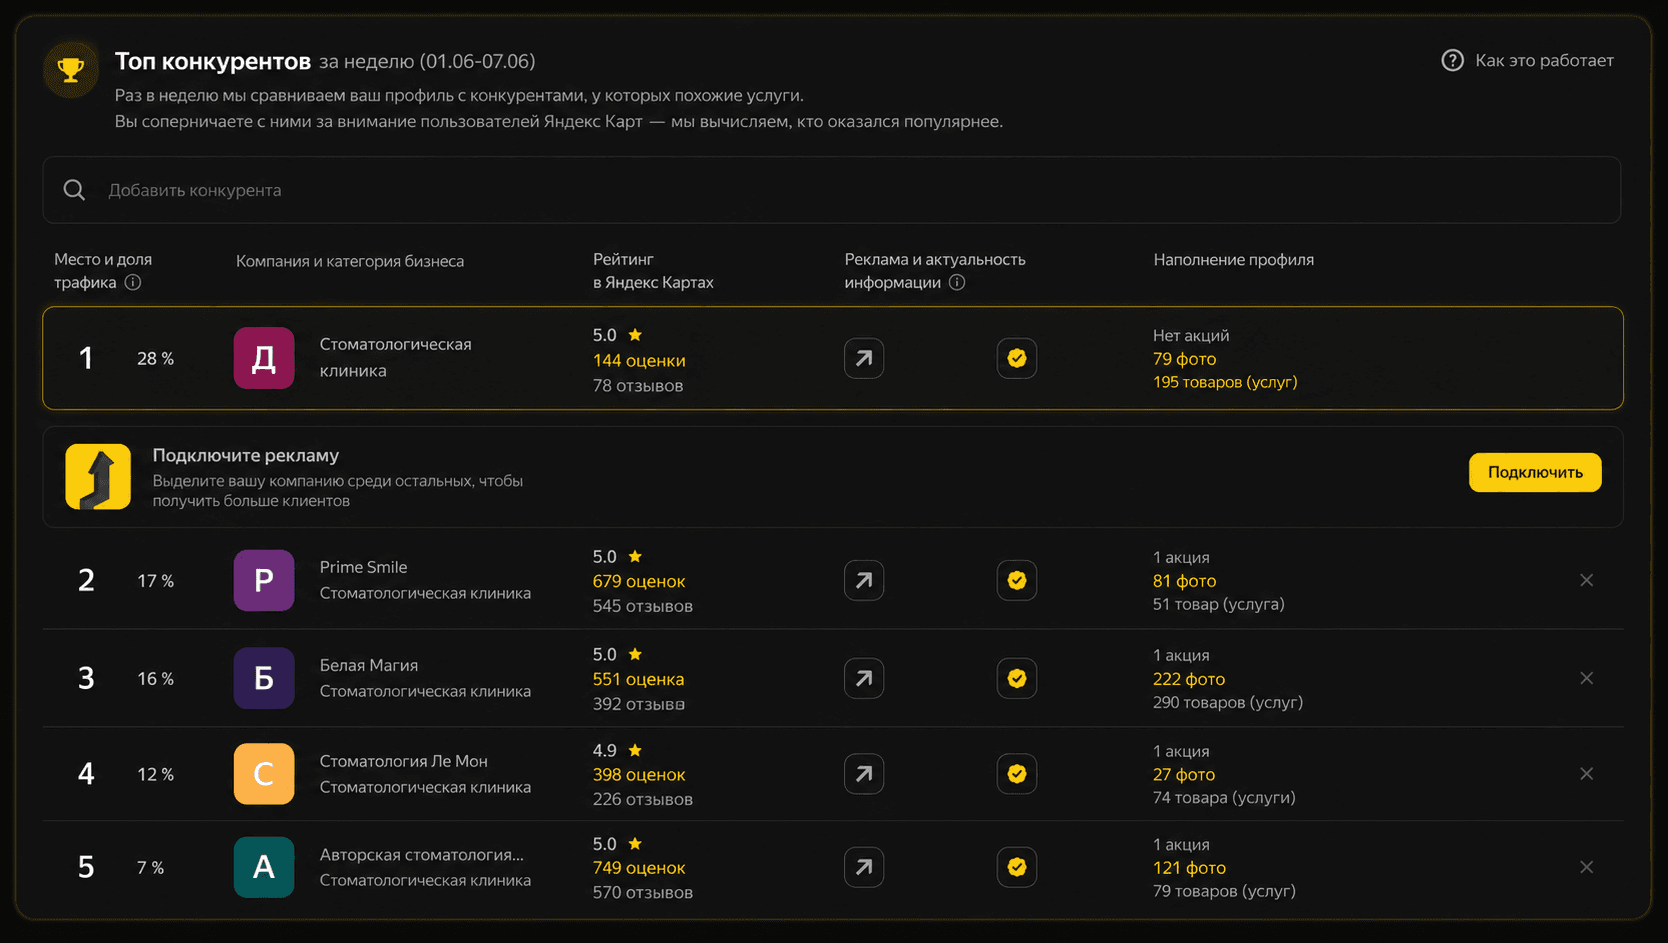Click the 290 товаров (услуг) text
Image resolution: width=1668 pixels, height=943 pixels.
[x=1228, y=702]
